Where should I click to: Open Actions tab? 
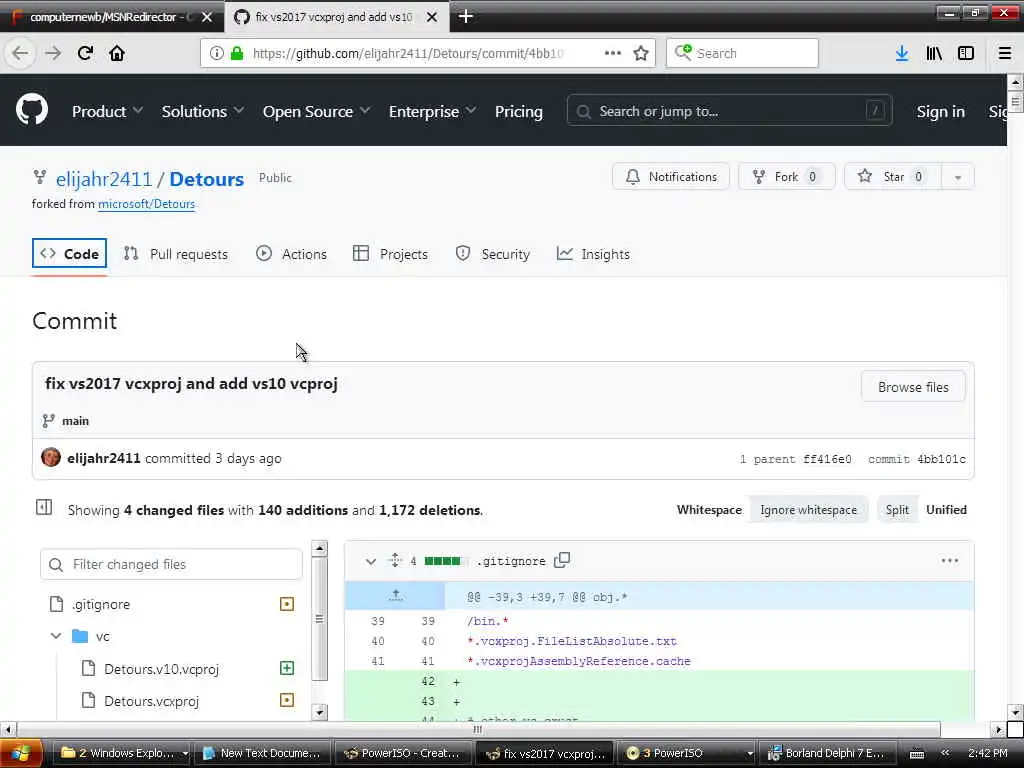(x=291, y=253)
